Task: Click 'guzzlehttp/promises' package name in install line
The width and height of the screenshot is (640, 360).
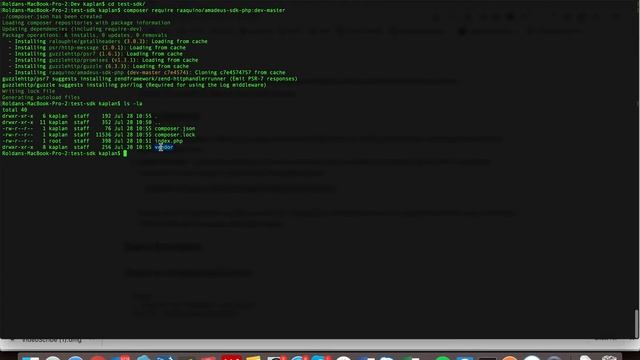Action: (78, 60)
